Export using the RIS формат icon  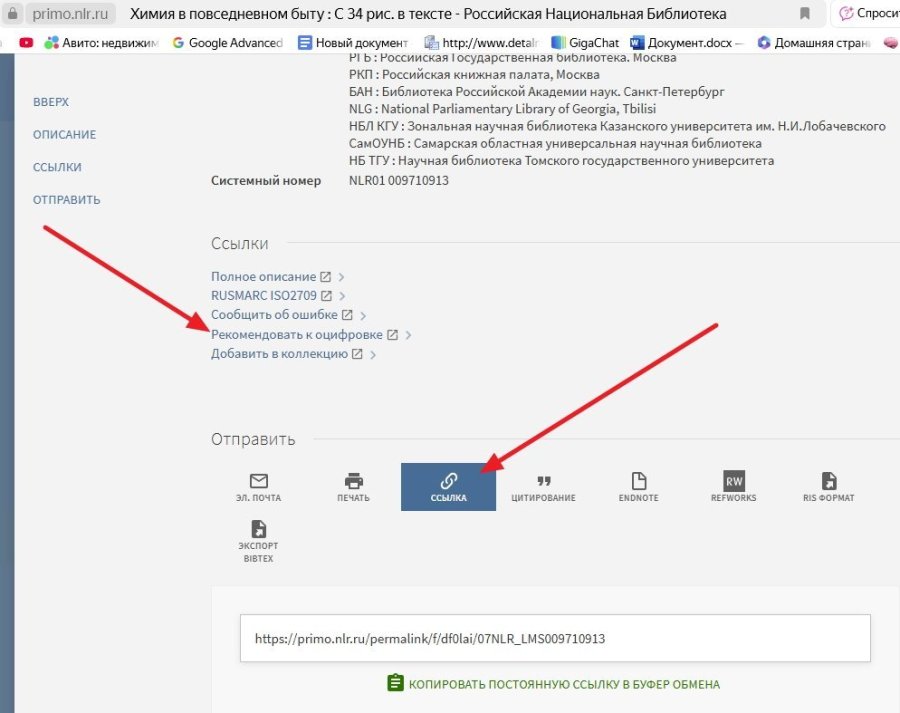point(828,481)
